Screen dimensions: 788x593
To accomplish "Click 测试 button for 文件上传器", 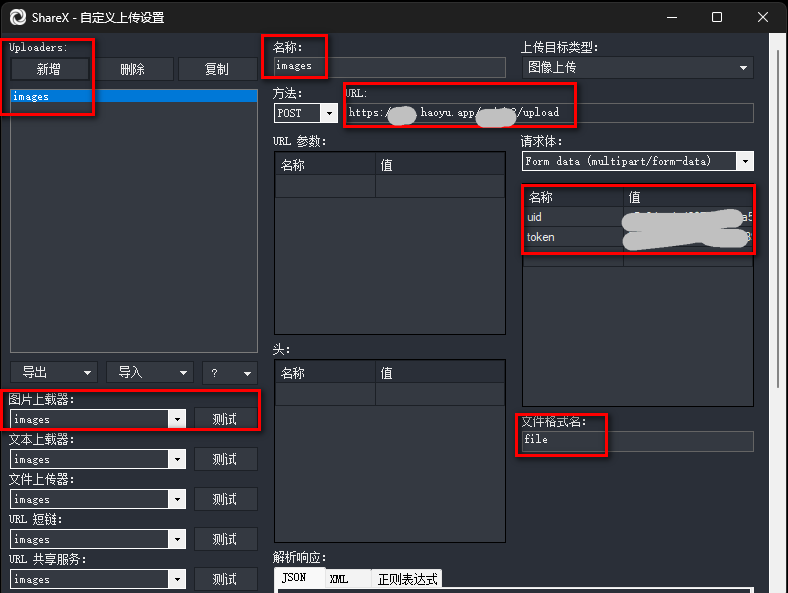I will click(x=226, y=499).
